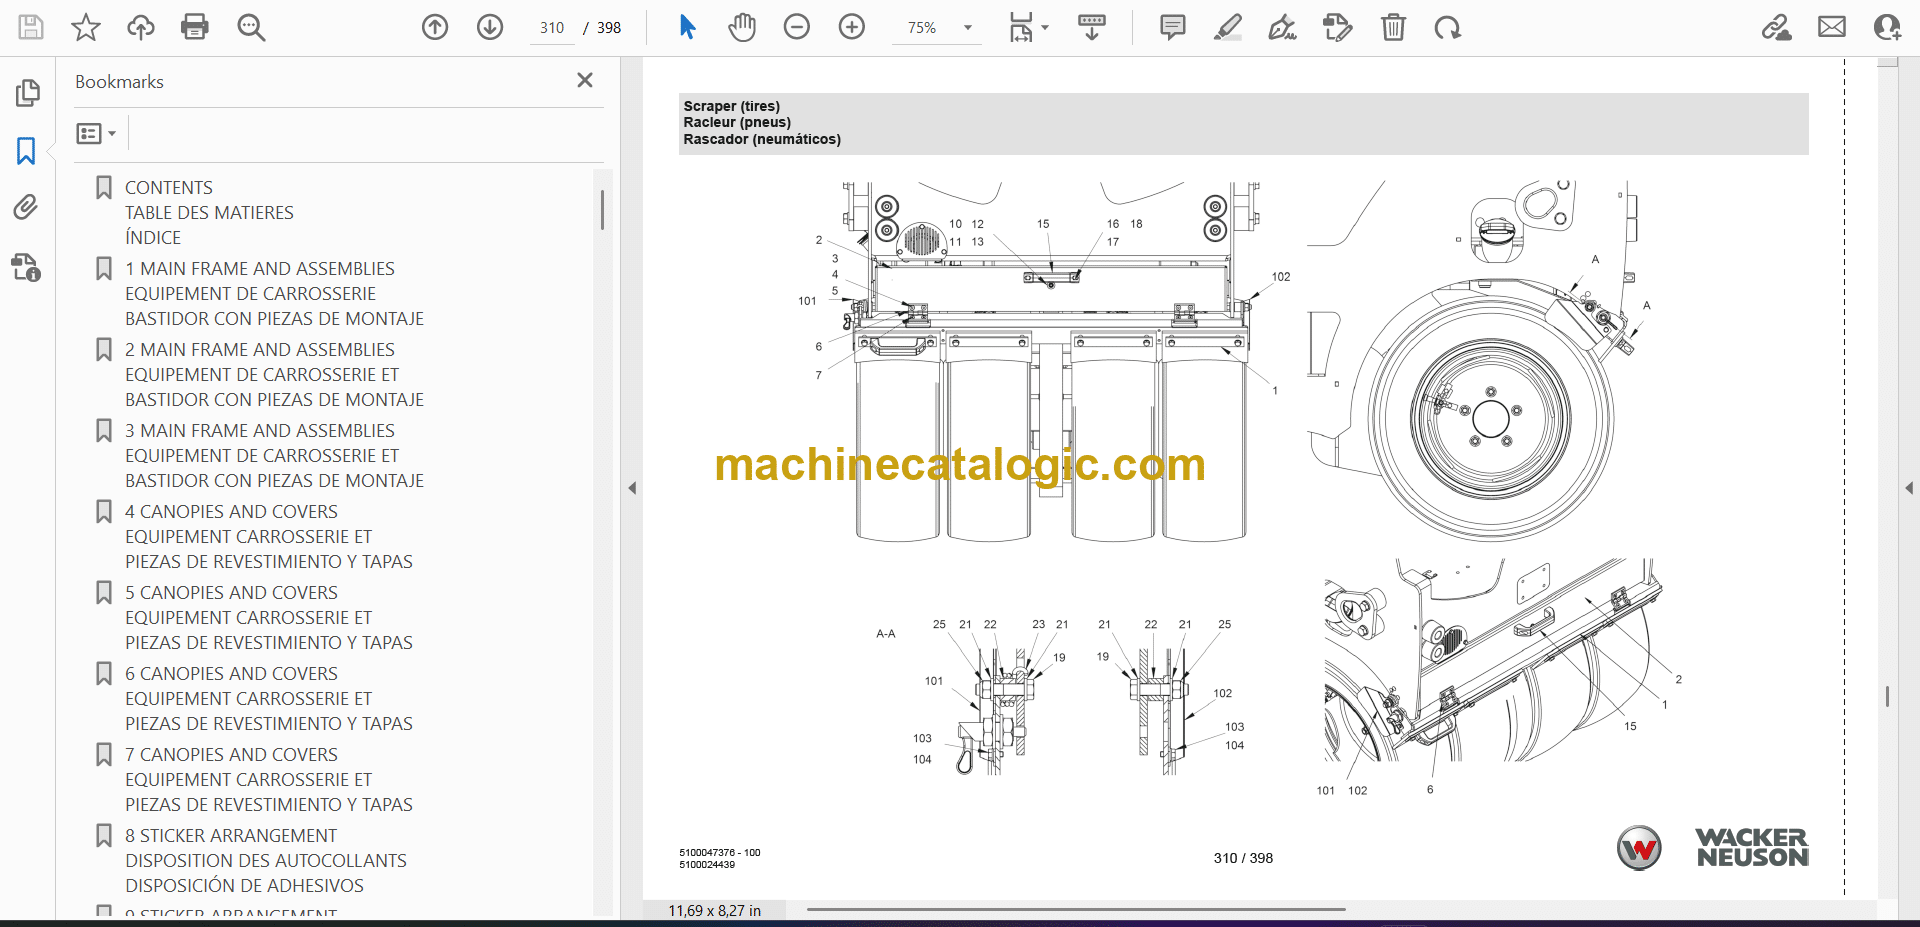Jump to 4 CANOPIES AND COVERS bookmark
The width and height of the screenshot is (1920, 927).
coord(231,512)
